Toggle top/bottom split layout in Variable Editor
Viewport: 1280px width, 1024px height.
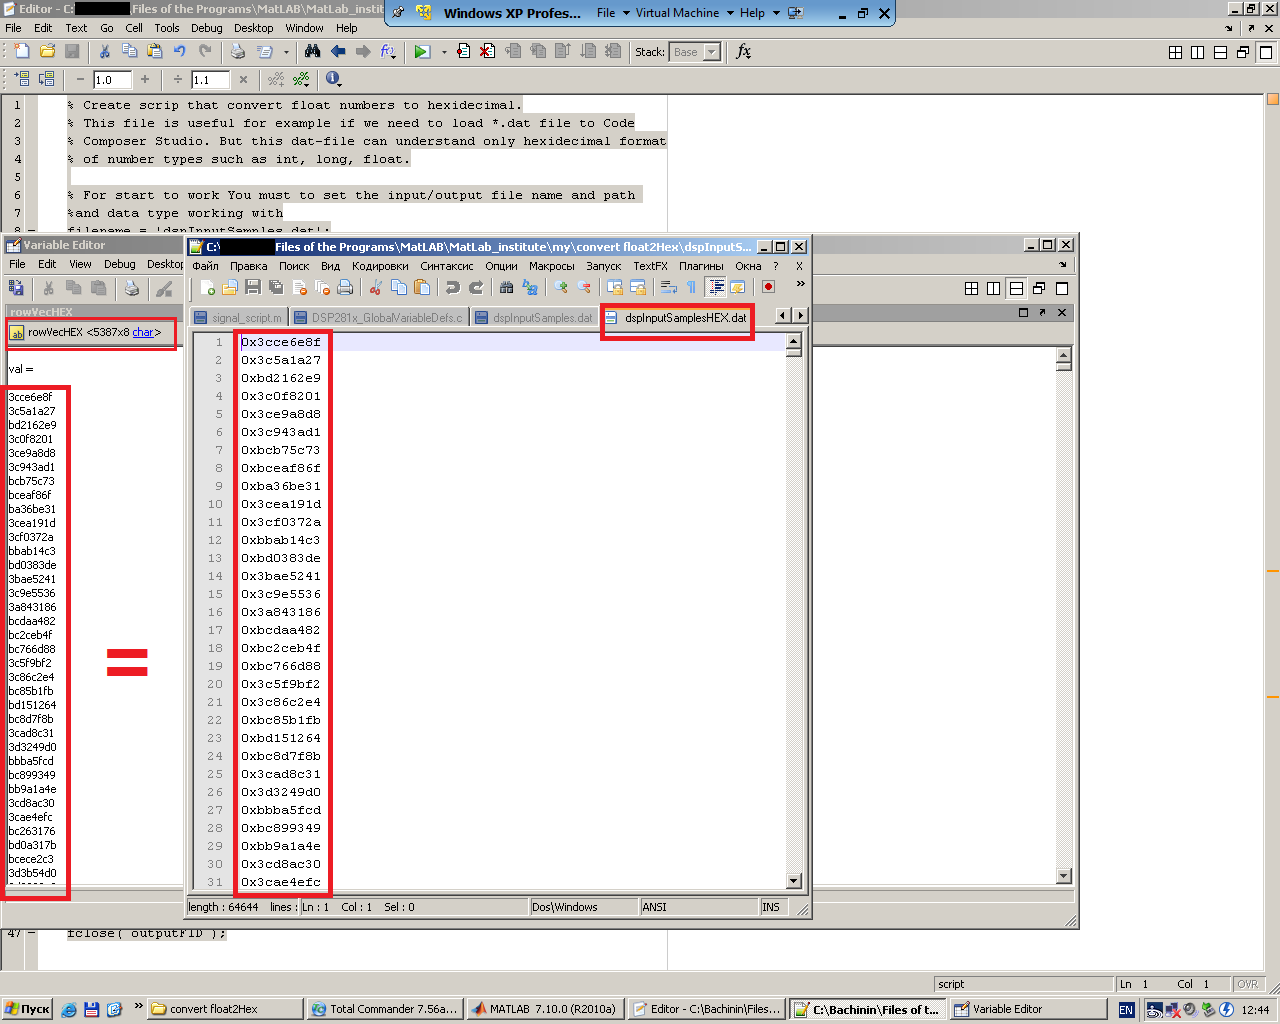click(x=1016, y=288)
